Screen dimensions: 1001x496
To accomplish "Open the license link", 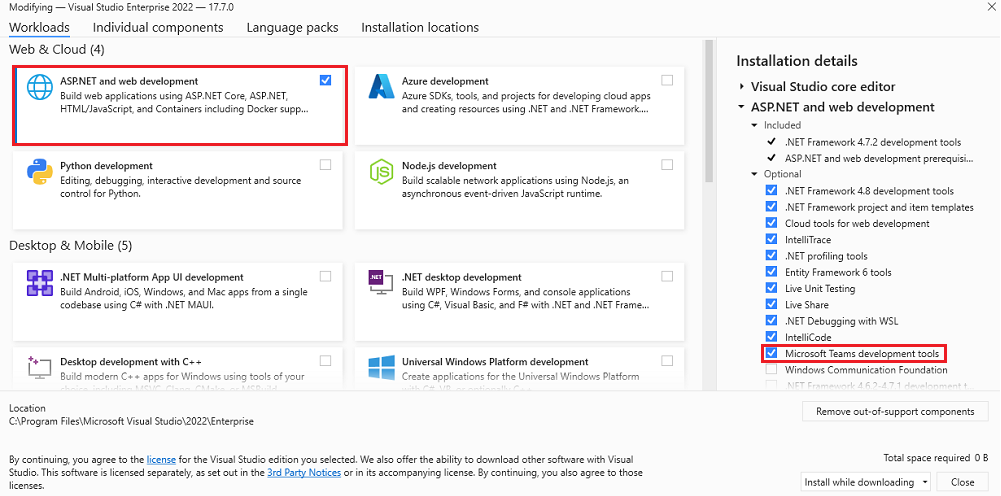I will pyautogui.click(x=162, y=459).
